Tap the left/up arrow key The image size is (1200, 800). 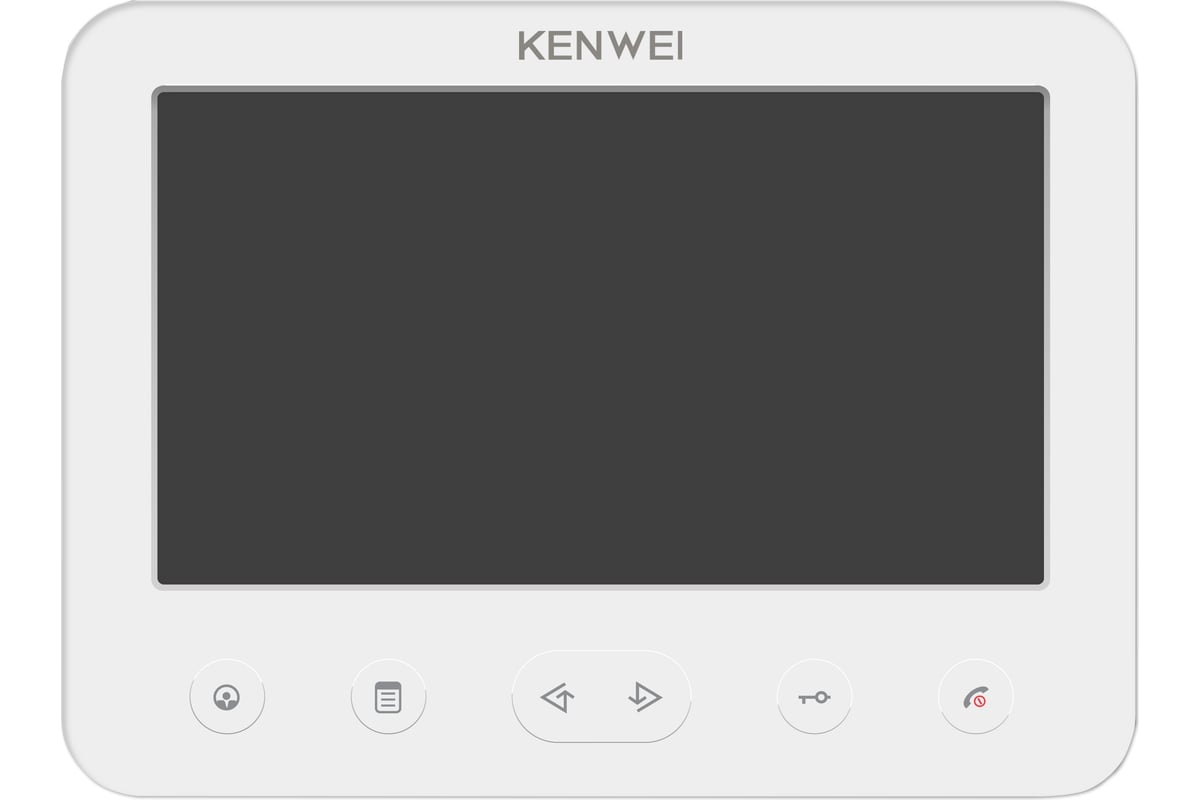click(x=557, y=696)
